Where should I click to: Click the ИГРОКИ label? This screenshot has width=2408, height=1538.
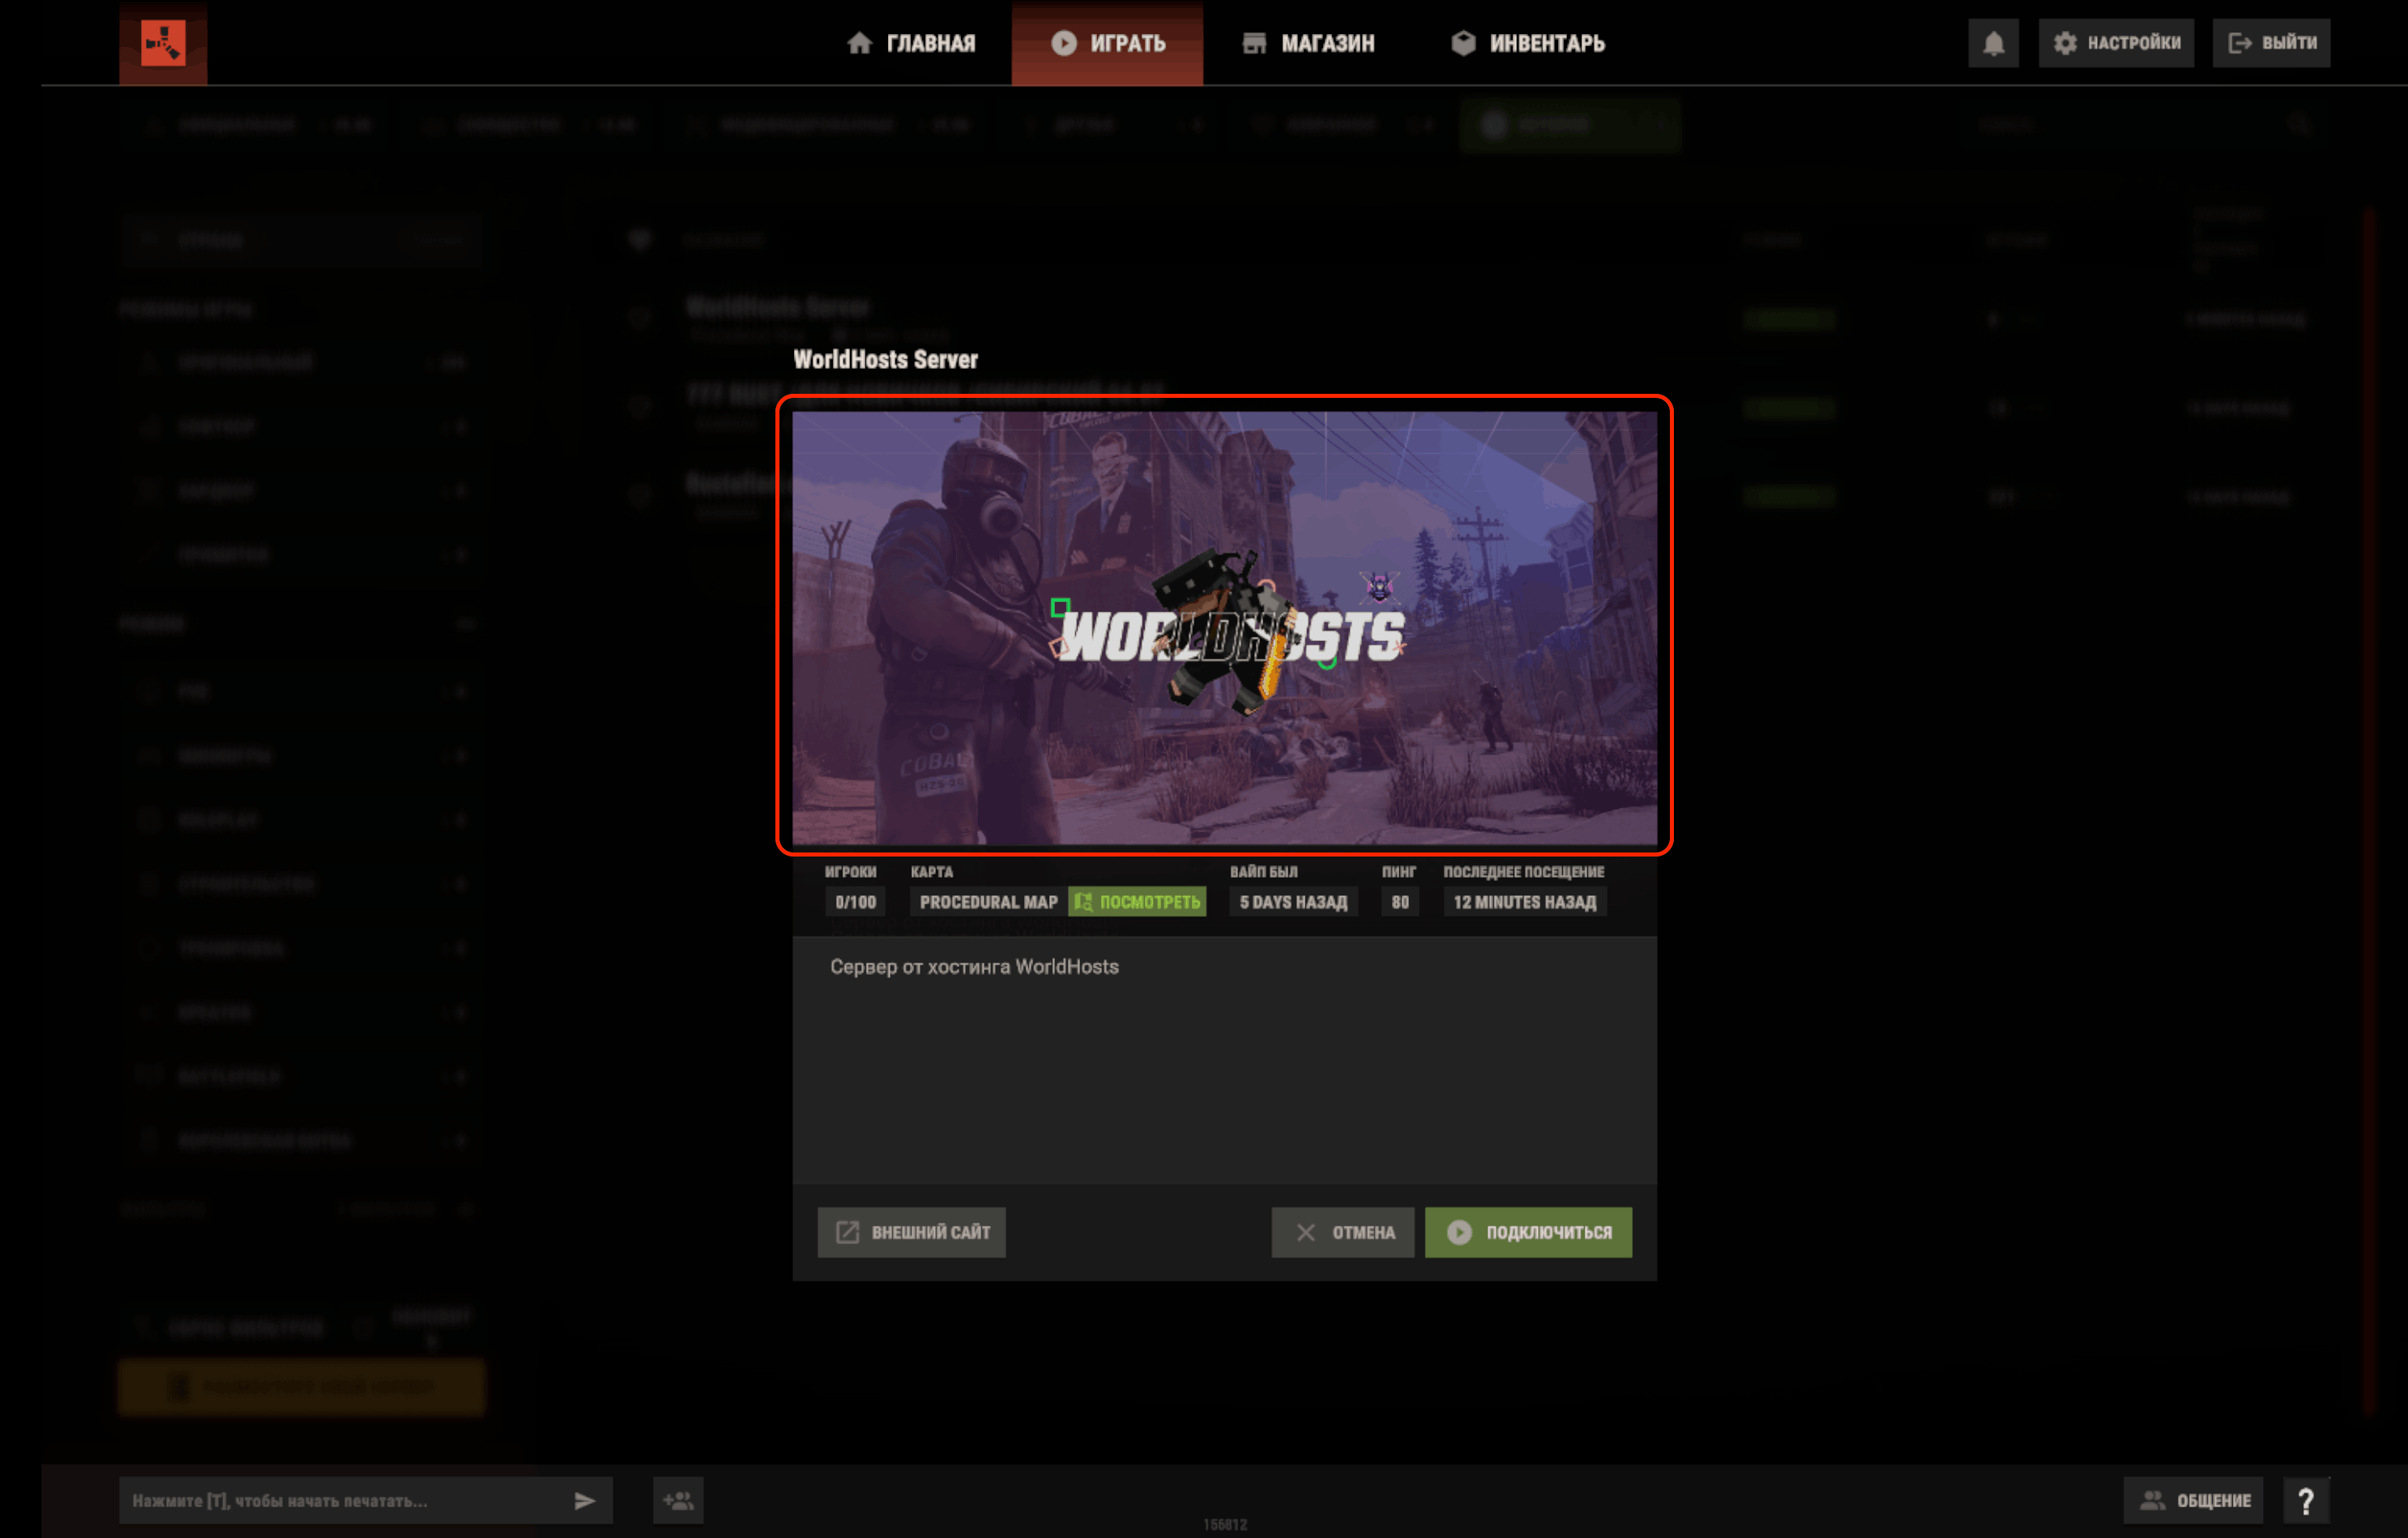coord(850,872)
